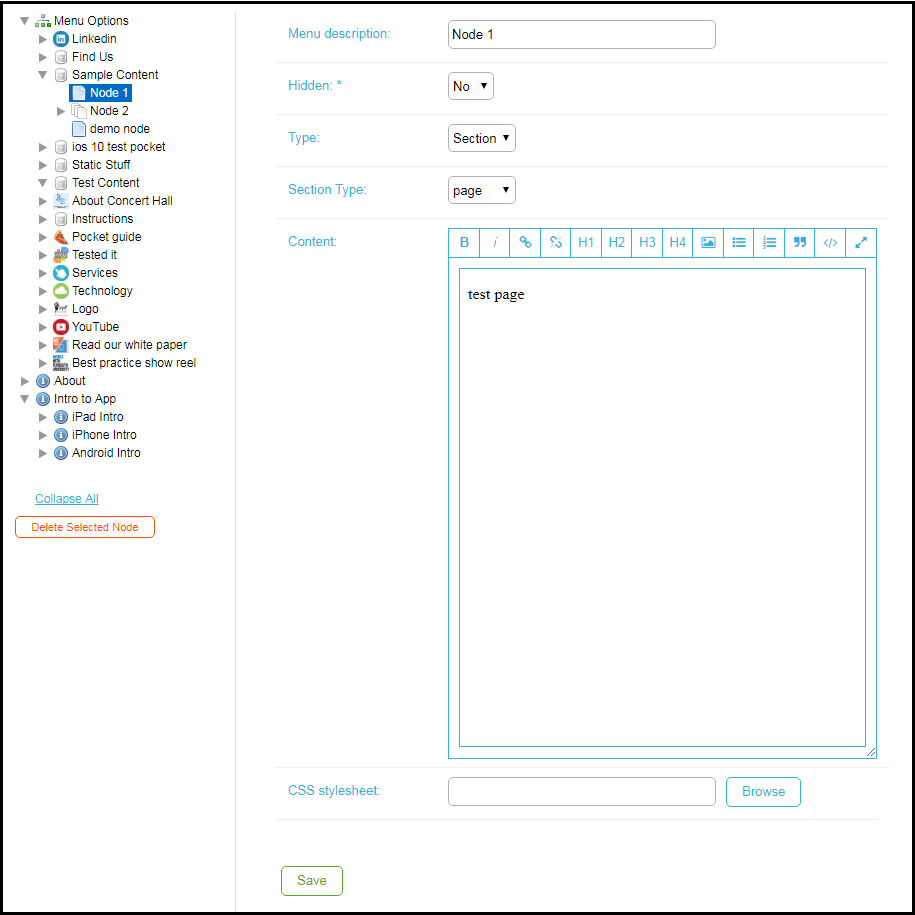915x915 pixels.
Task: Apply H3 heading style
Action: coord(647,243)
